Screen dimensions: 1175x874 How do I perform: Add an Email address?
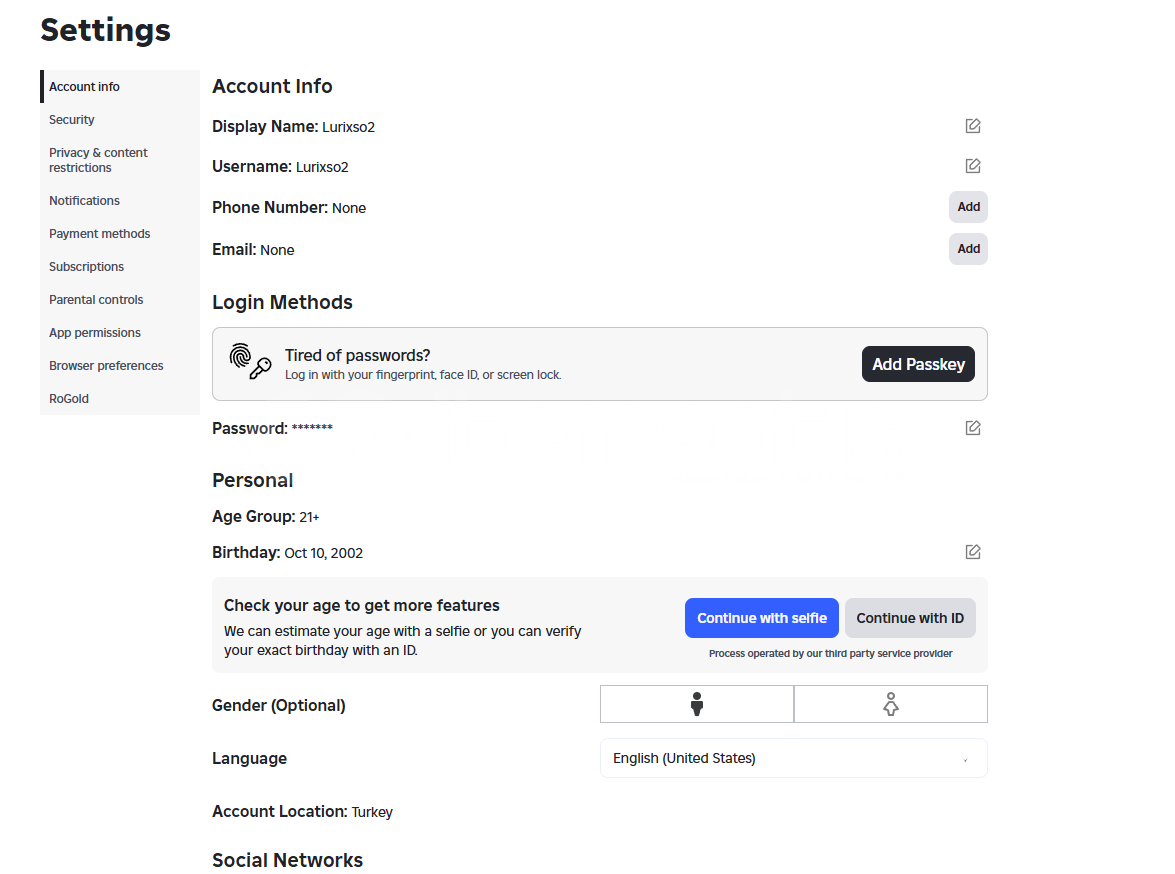click(x=968, y=249)
